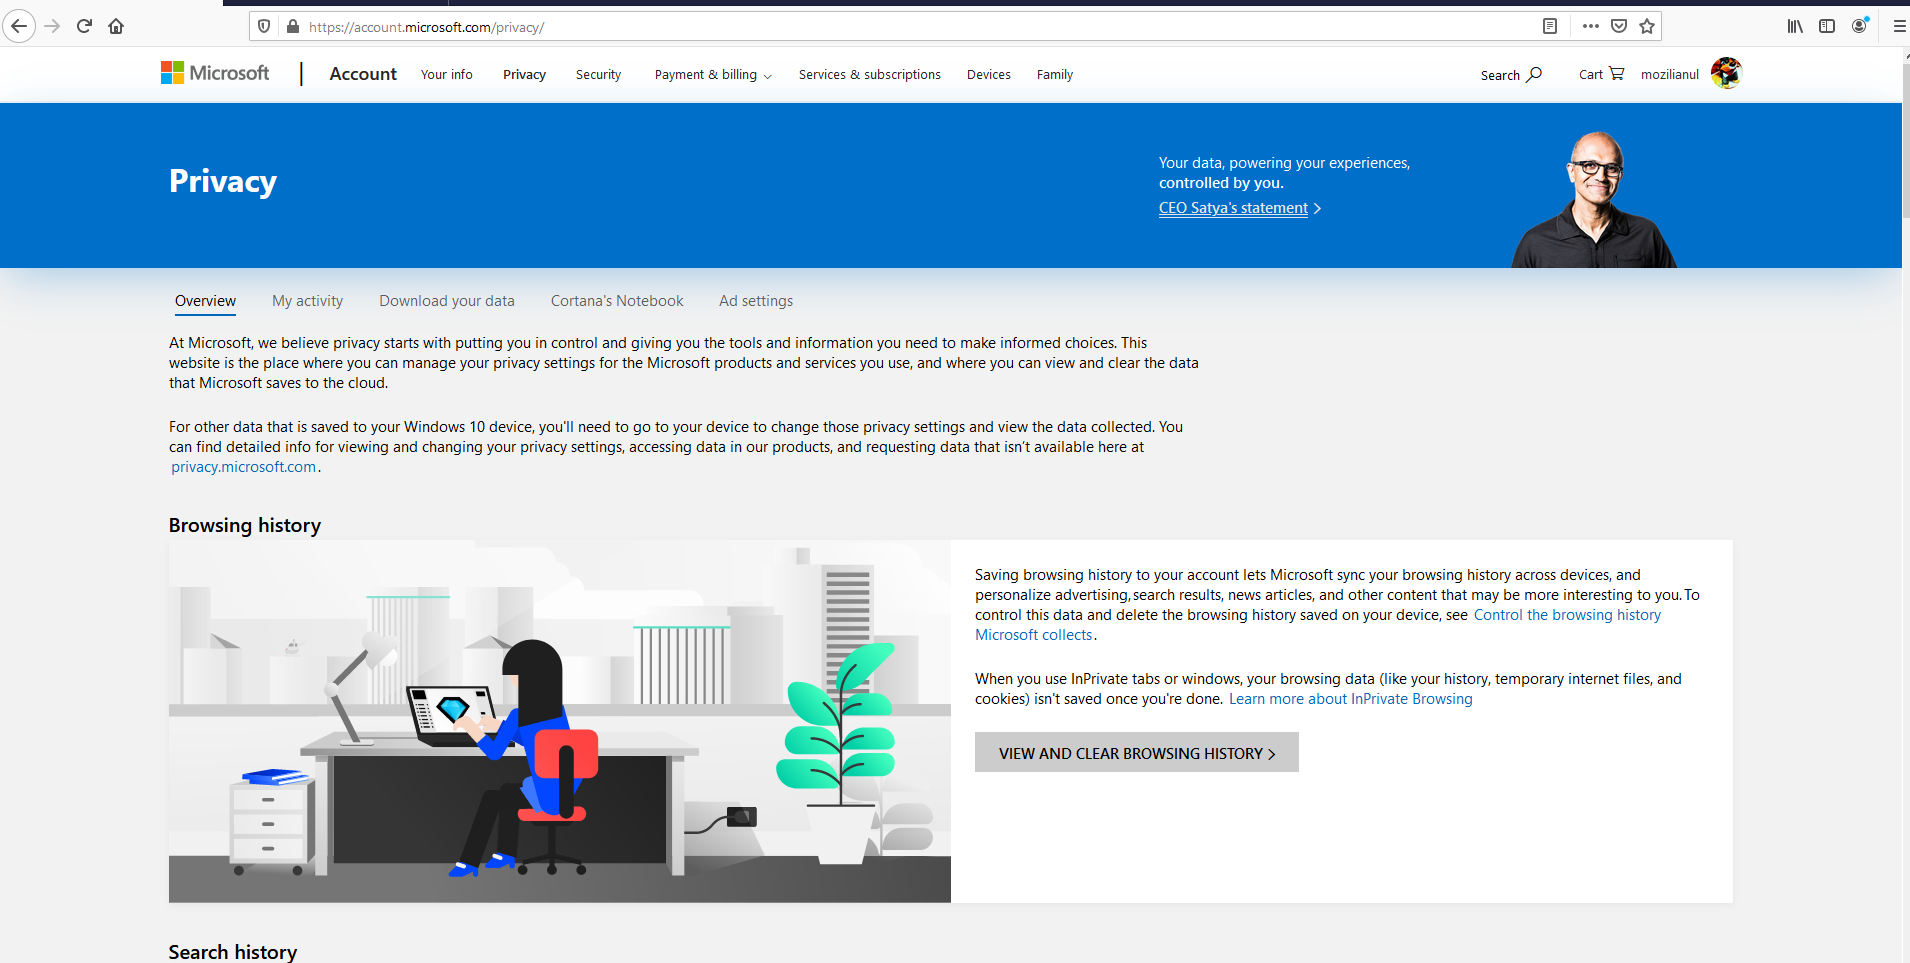The height and width of the screenshot is (963, 1910).
Task: Go to the browser home page
Action: pyautogui.click(x=115, y=26)
